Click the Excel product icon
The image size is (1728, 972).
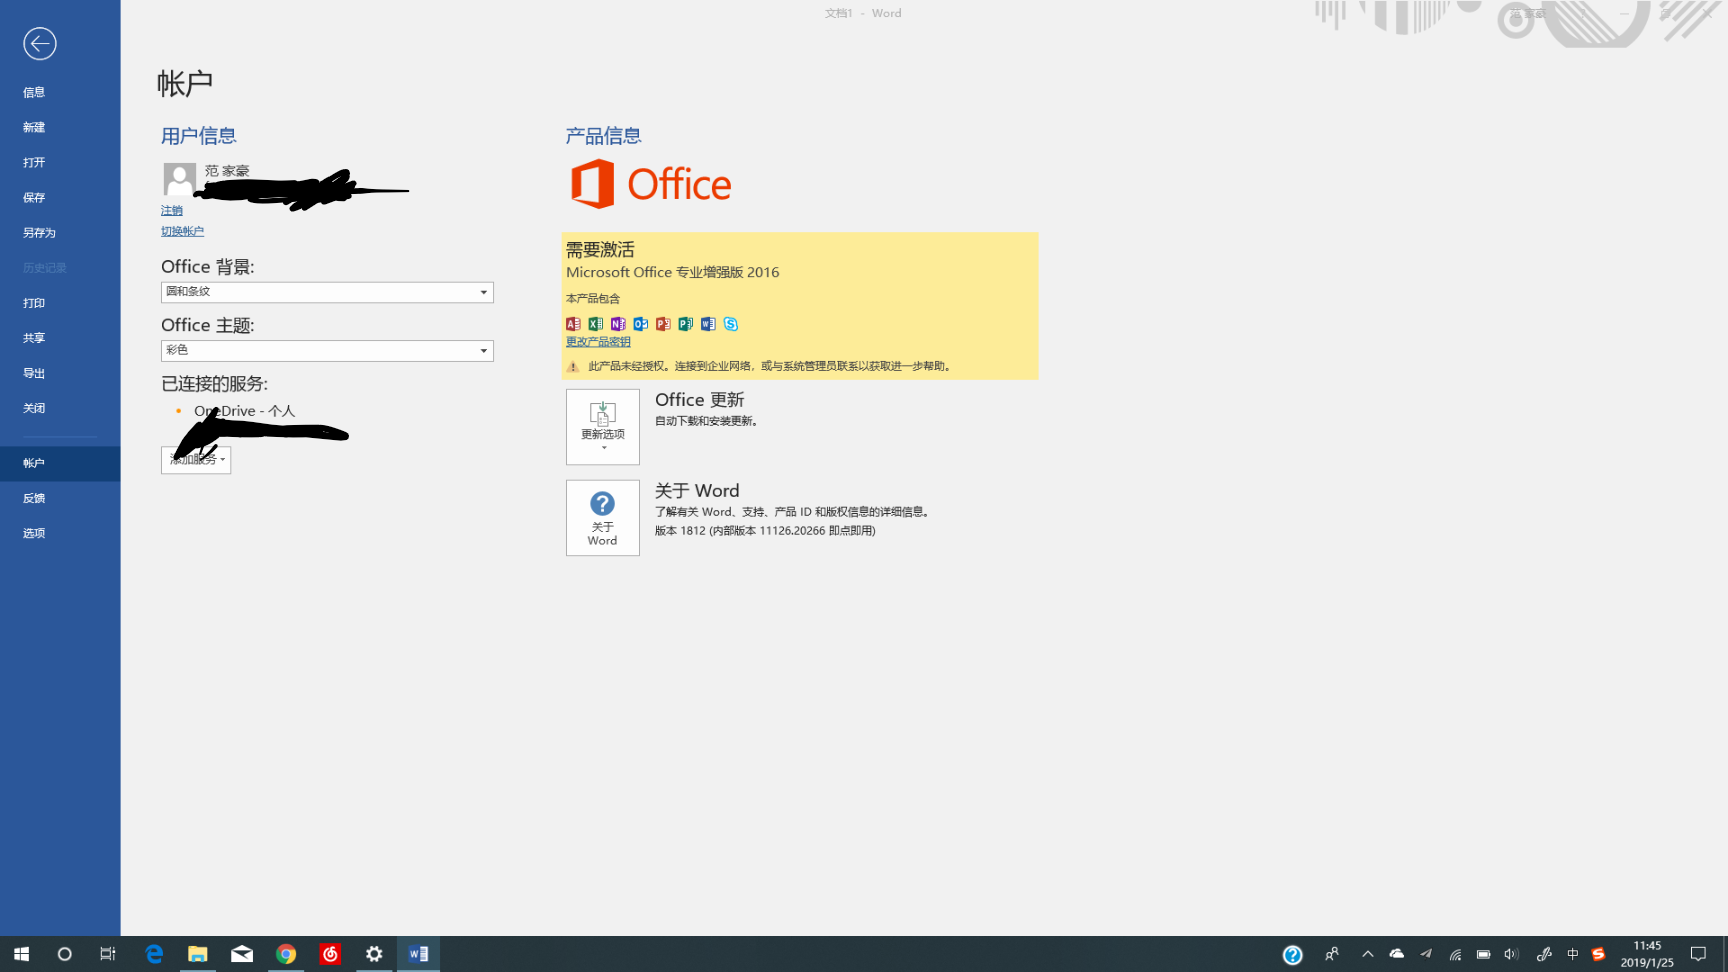click(596, 324)
